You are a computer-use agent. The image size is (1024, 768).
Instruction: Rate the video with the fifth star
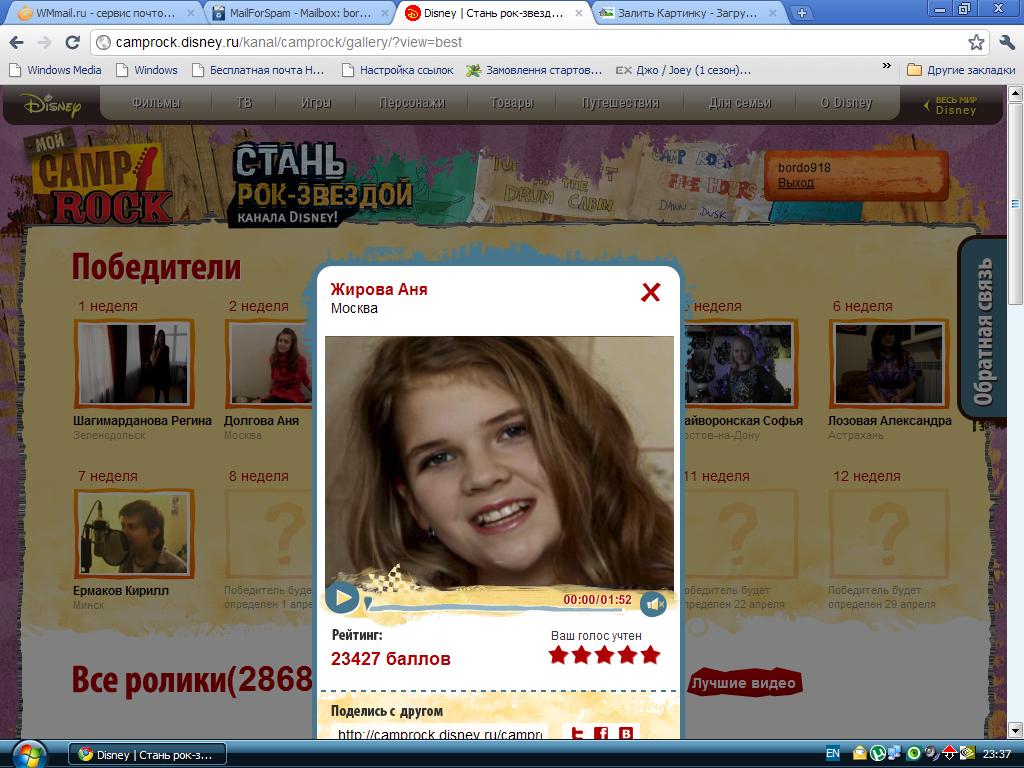point(650,654)
